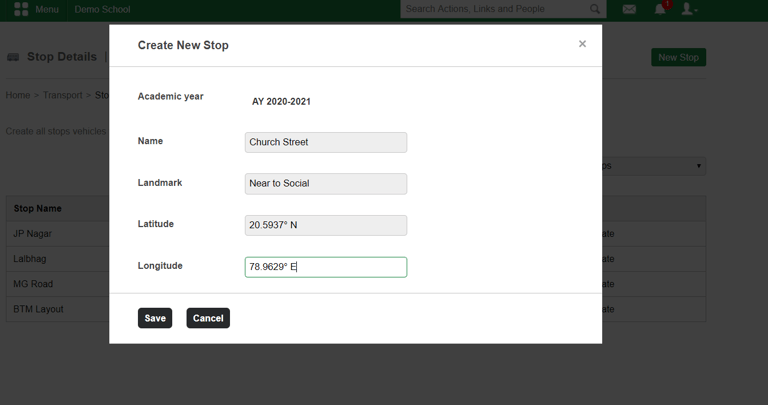
Task: Open the Menu grid icon
Action: (x=21, y=9)
